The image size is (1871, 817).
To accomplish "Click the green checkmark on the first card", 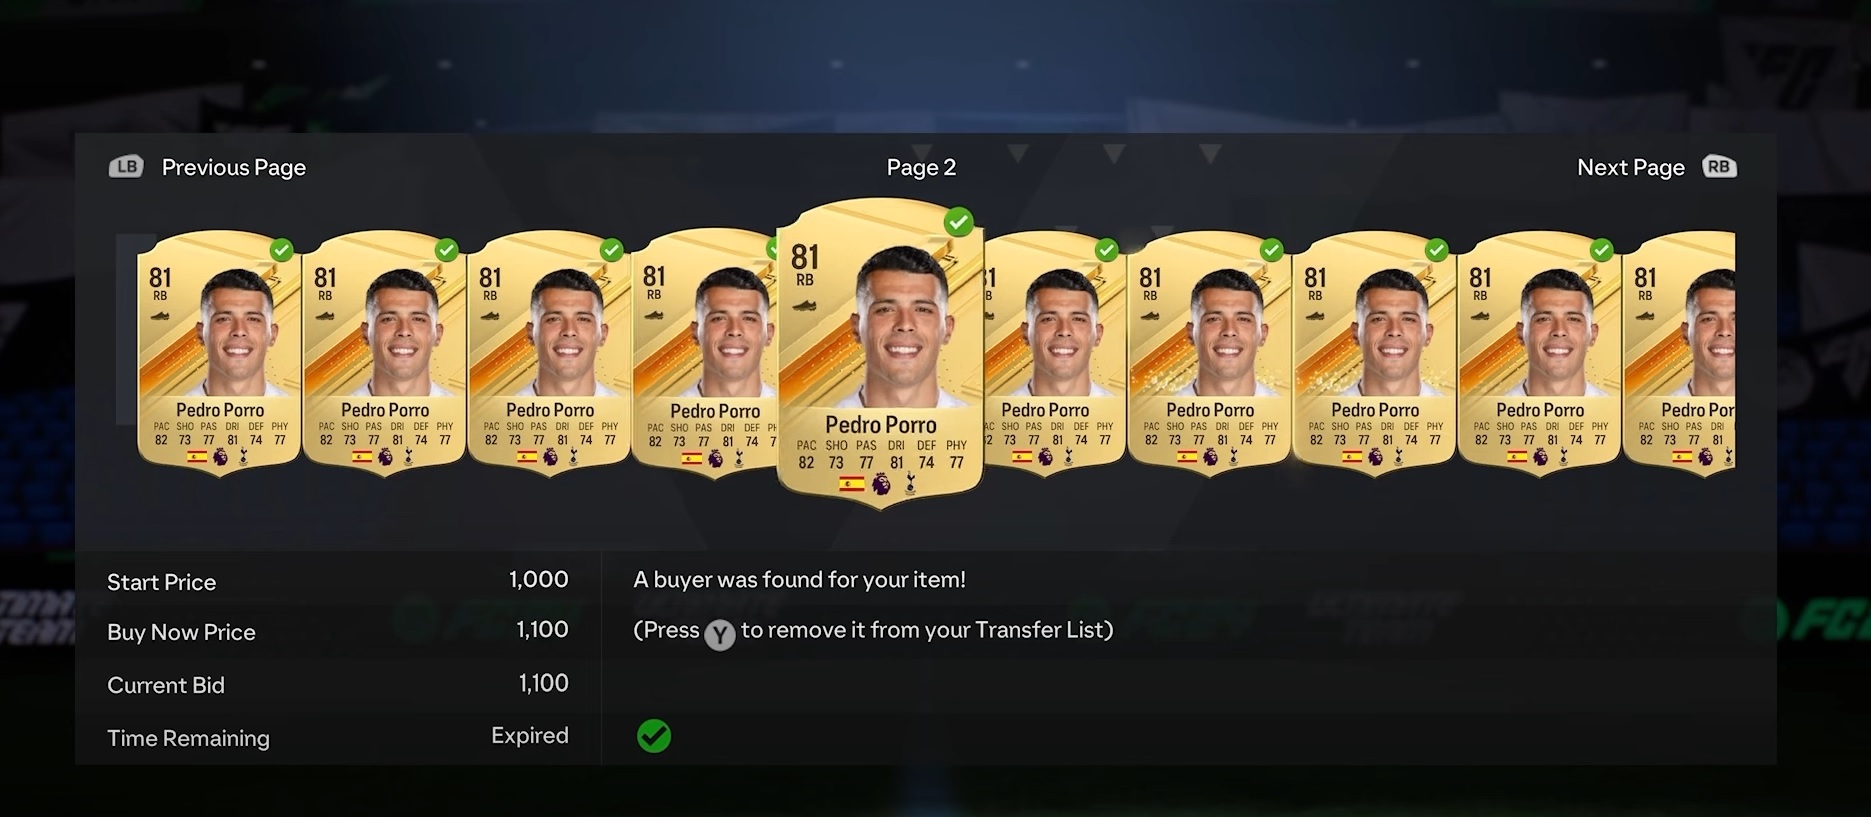I will click(282, 250).
